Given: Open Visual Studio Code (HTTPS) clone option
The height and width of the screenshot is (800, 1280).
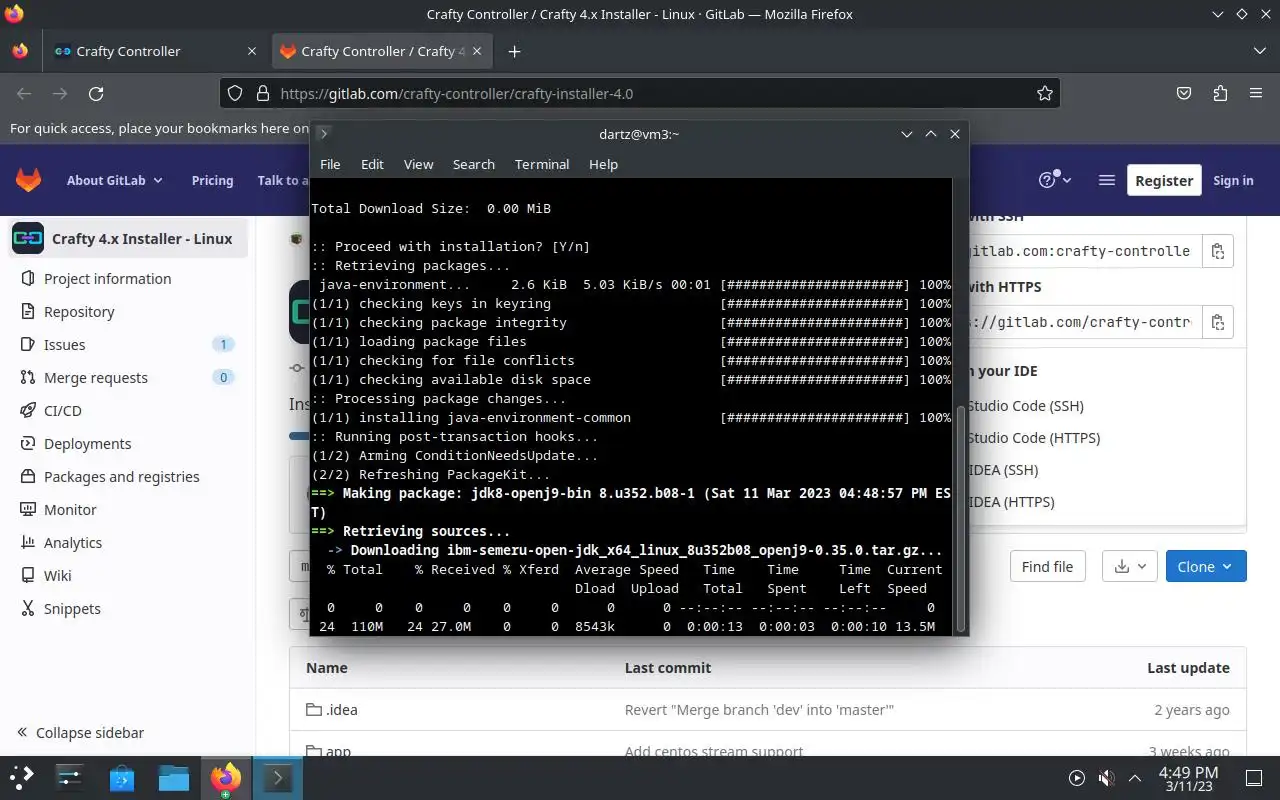Looking at the screenshot, I should point(1033,438).
